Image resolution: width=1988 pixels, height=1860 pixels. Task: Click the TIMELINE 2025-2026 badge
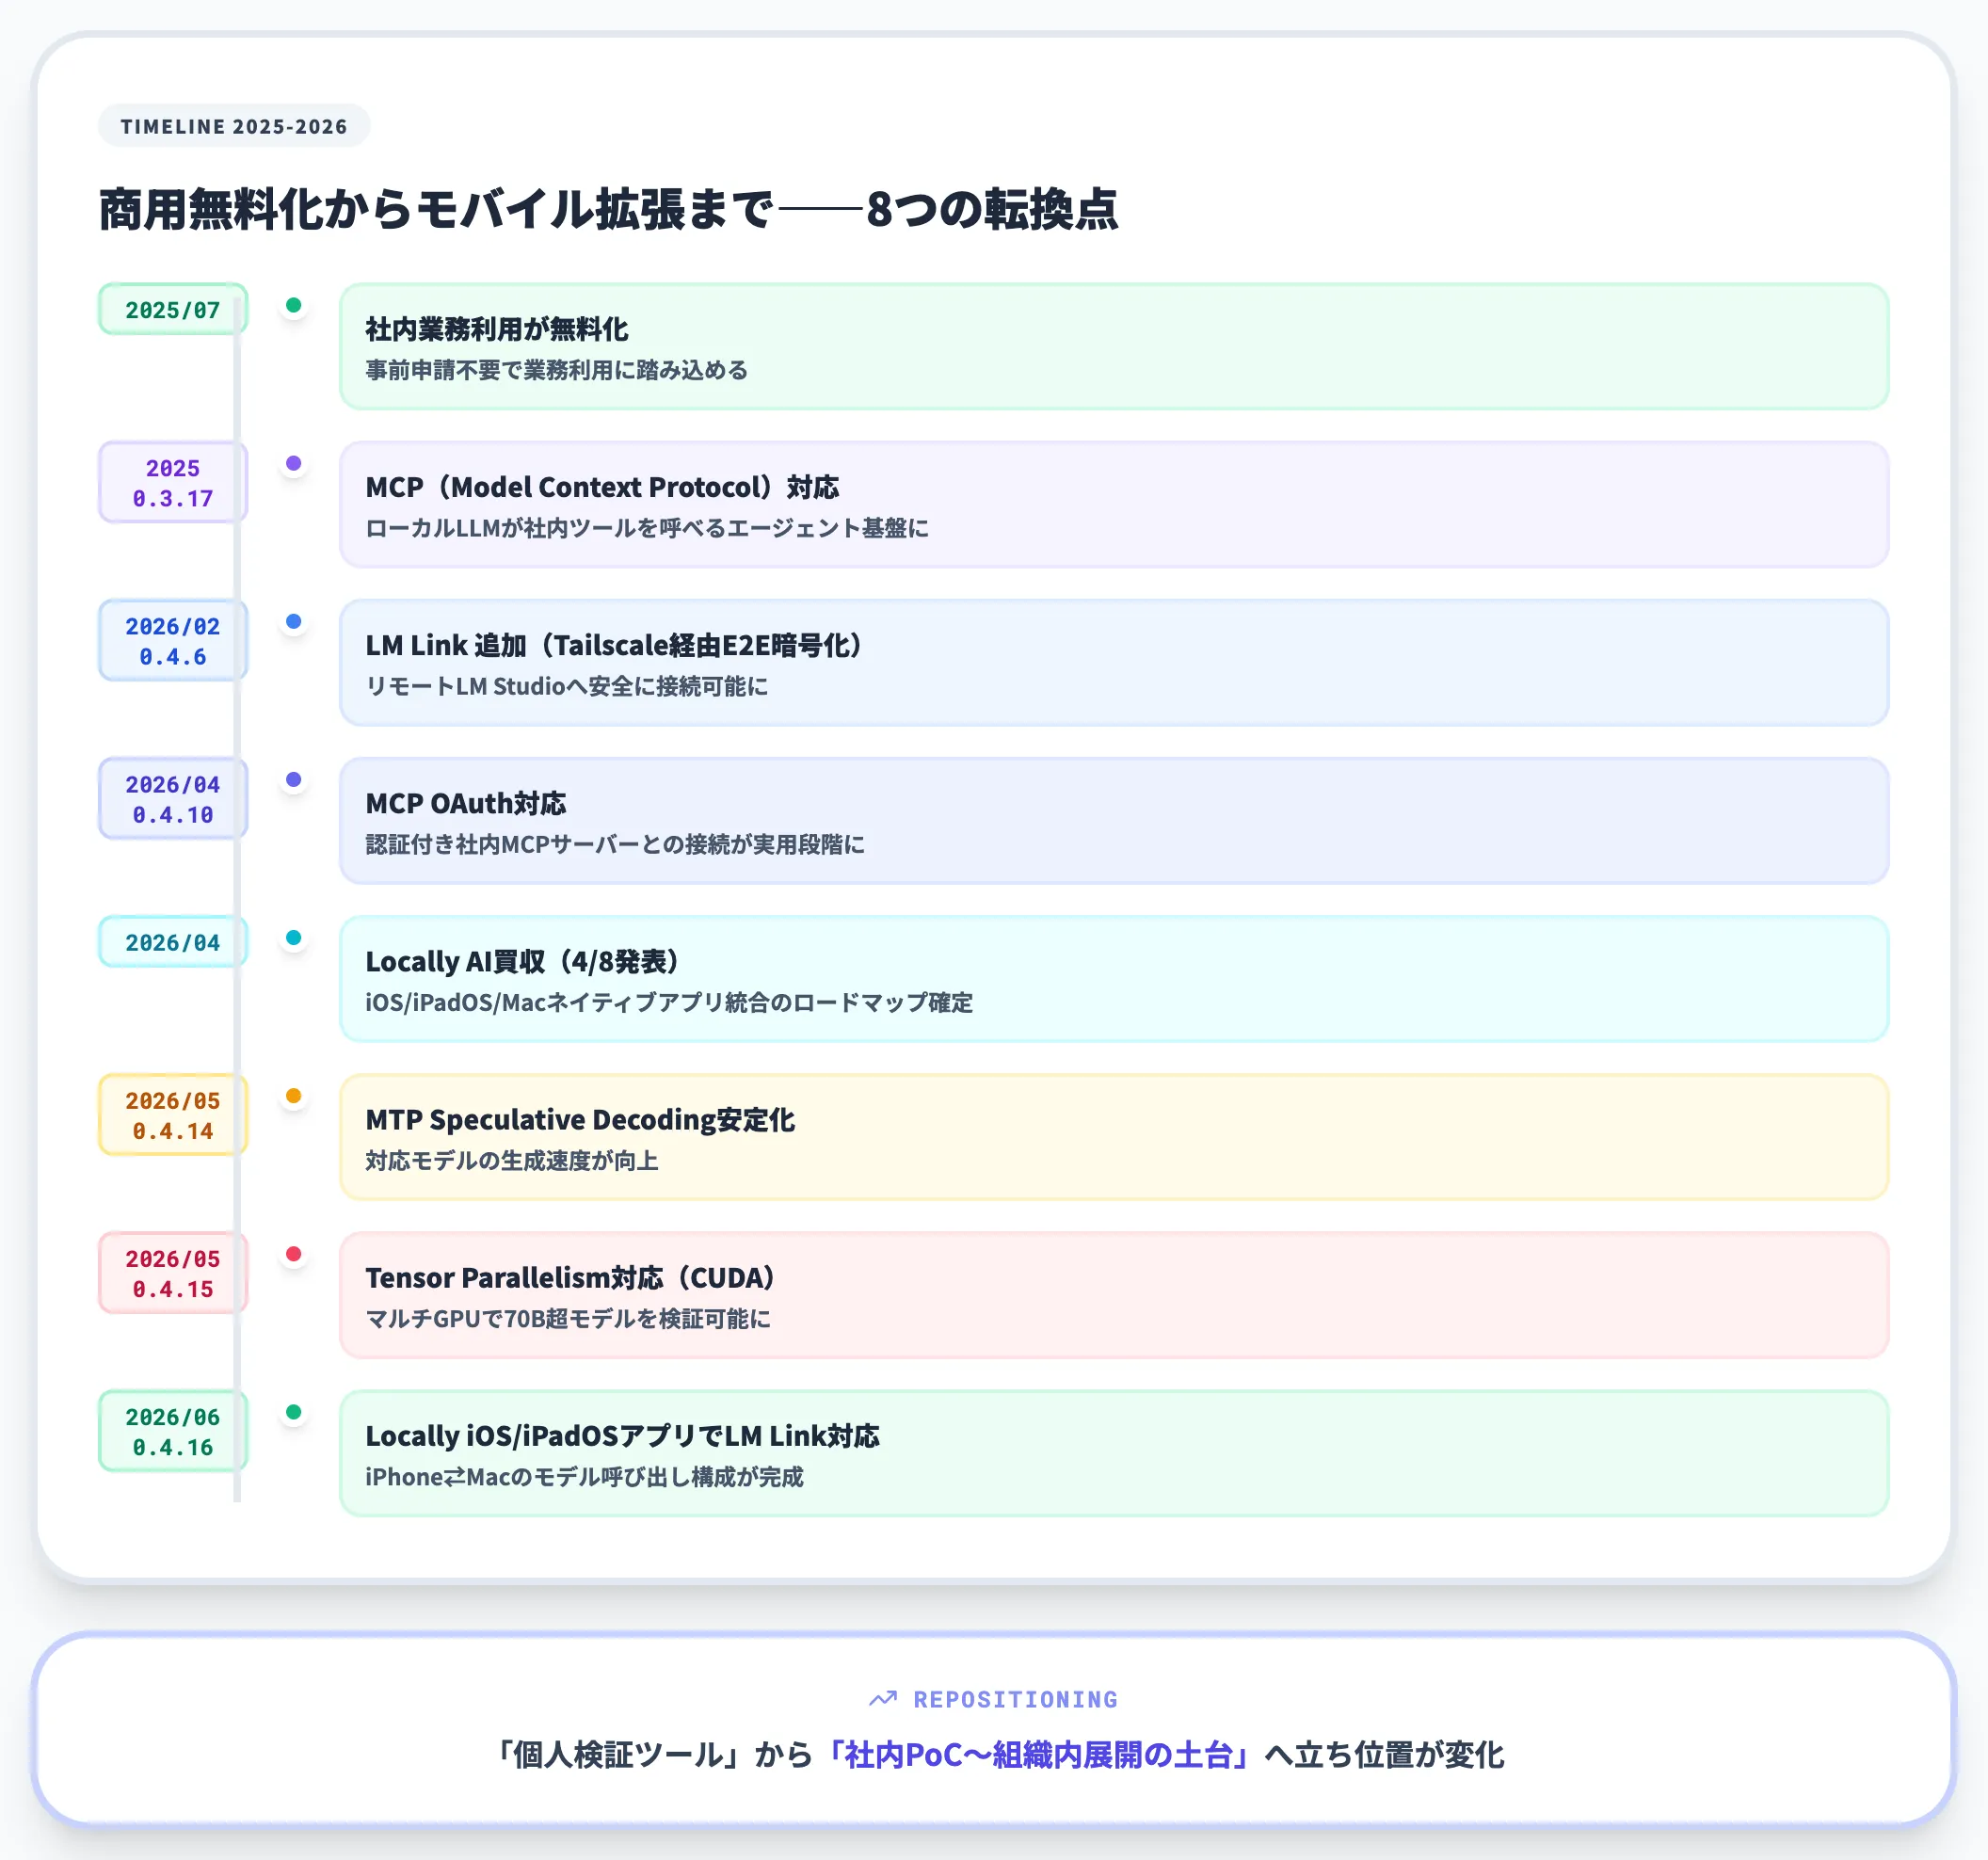[x=234, y=126]
